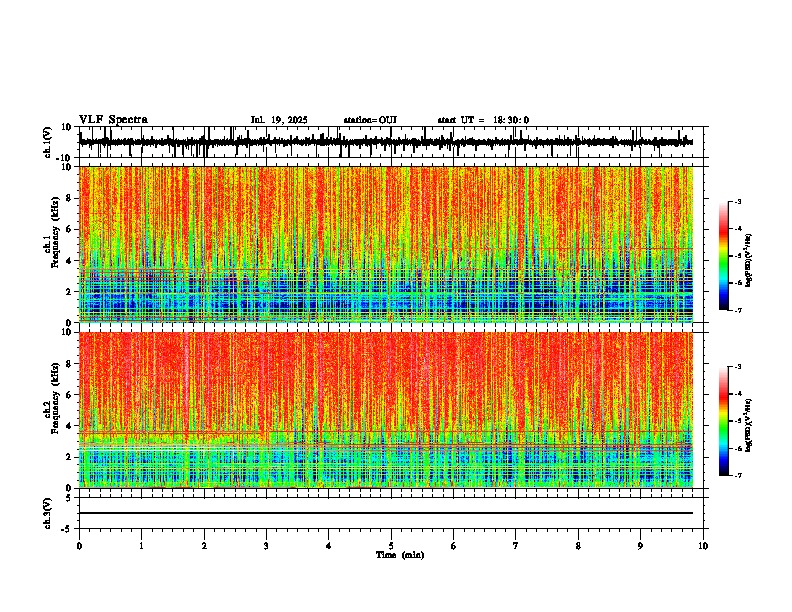The image size is (792, 612).
Task: Click the time axis tick label "8"
Action: point(578,546)
